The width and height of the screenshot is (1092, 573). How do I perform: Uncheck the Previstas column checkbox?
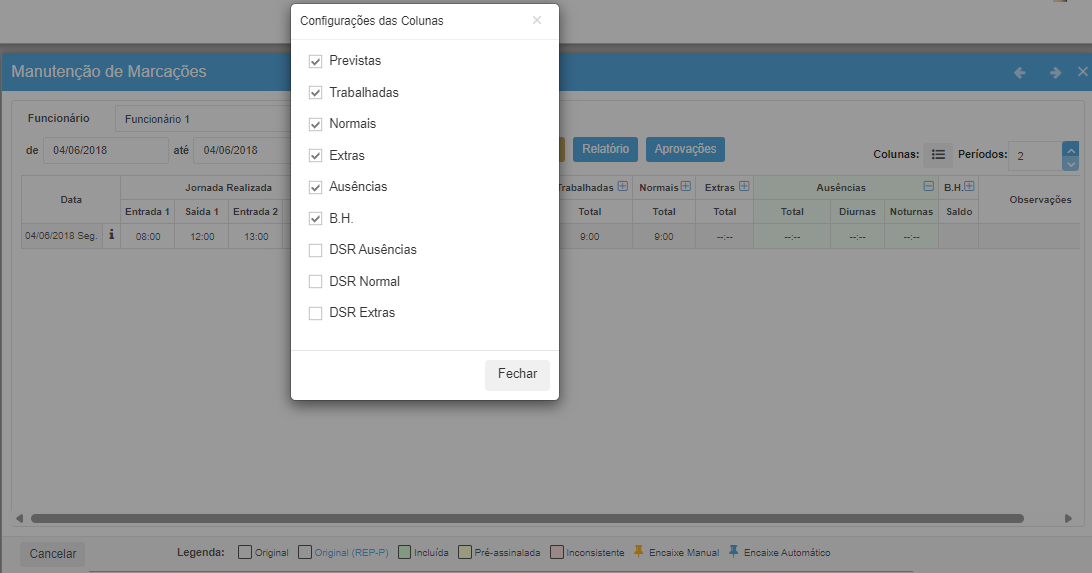[x=316, y=61]
